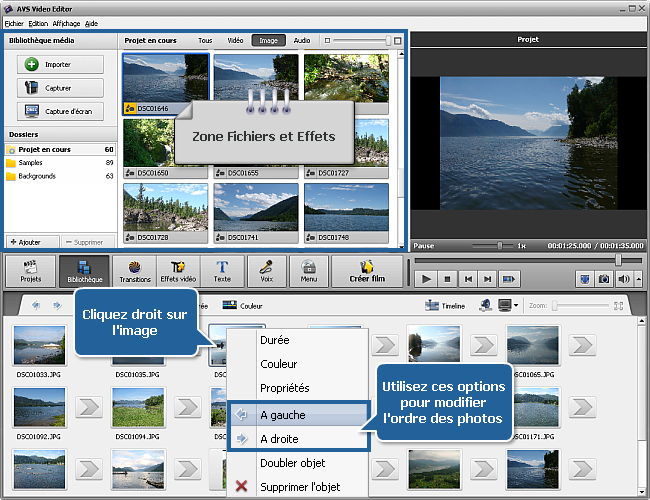Click the Créer film button
This screenshot has height=500, width=650.
[365, 270]
